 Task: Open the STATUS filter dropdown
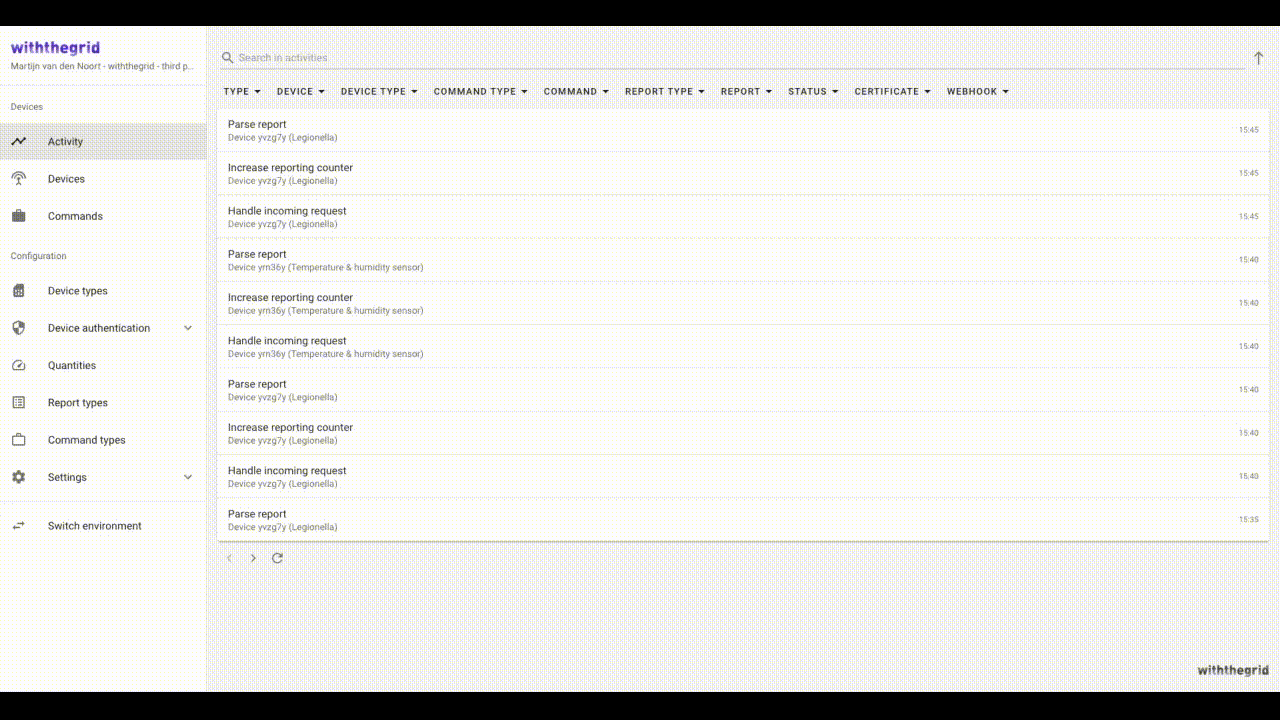pyautogui.click(x=812, y=91)
